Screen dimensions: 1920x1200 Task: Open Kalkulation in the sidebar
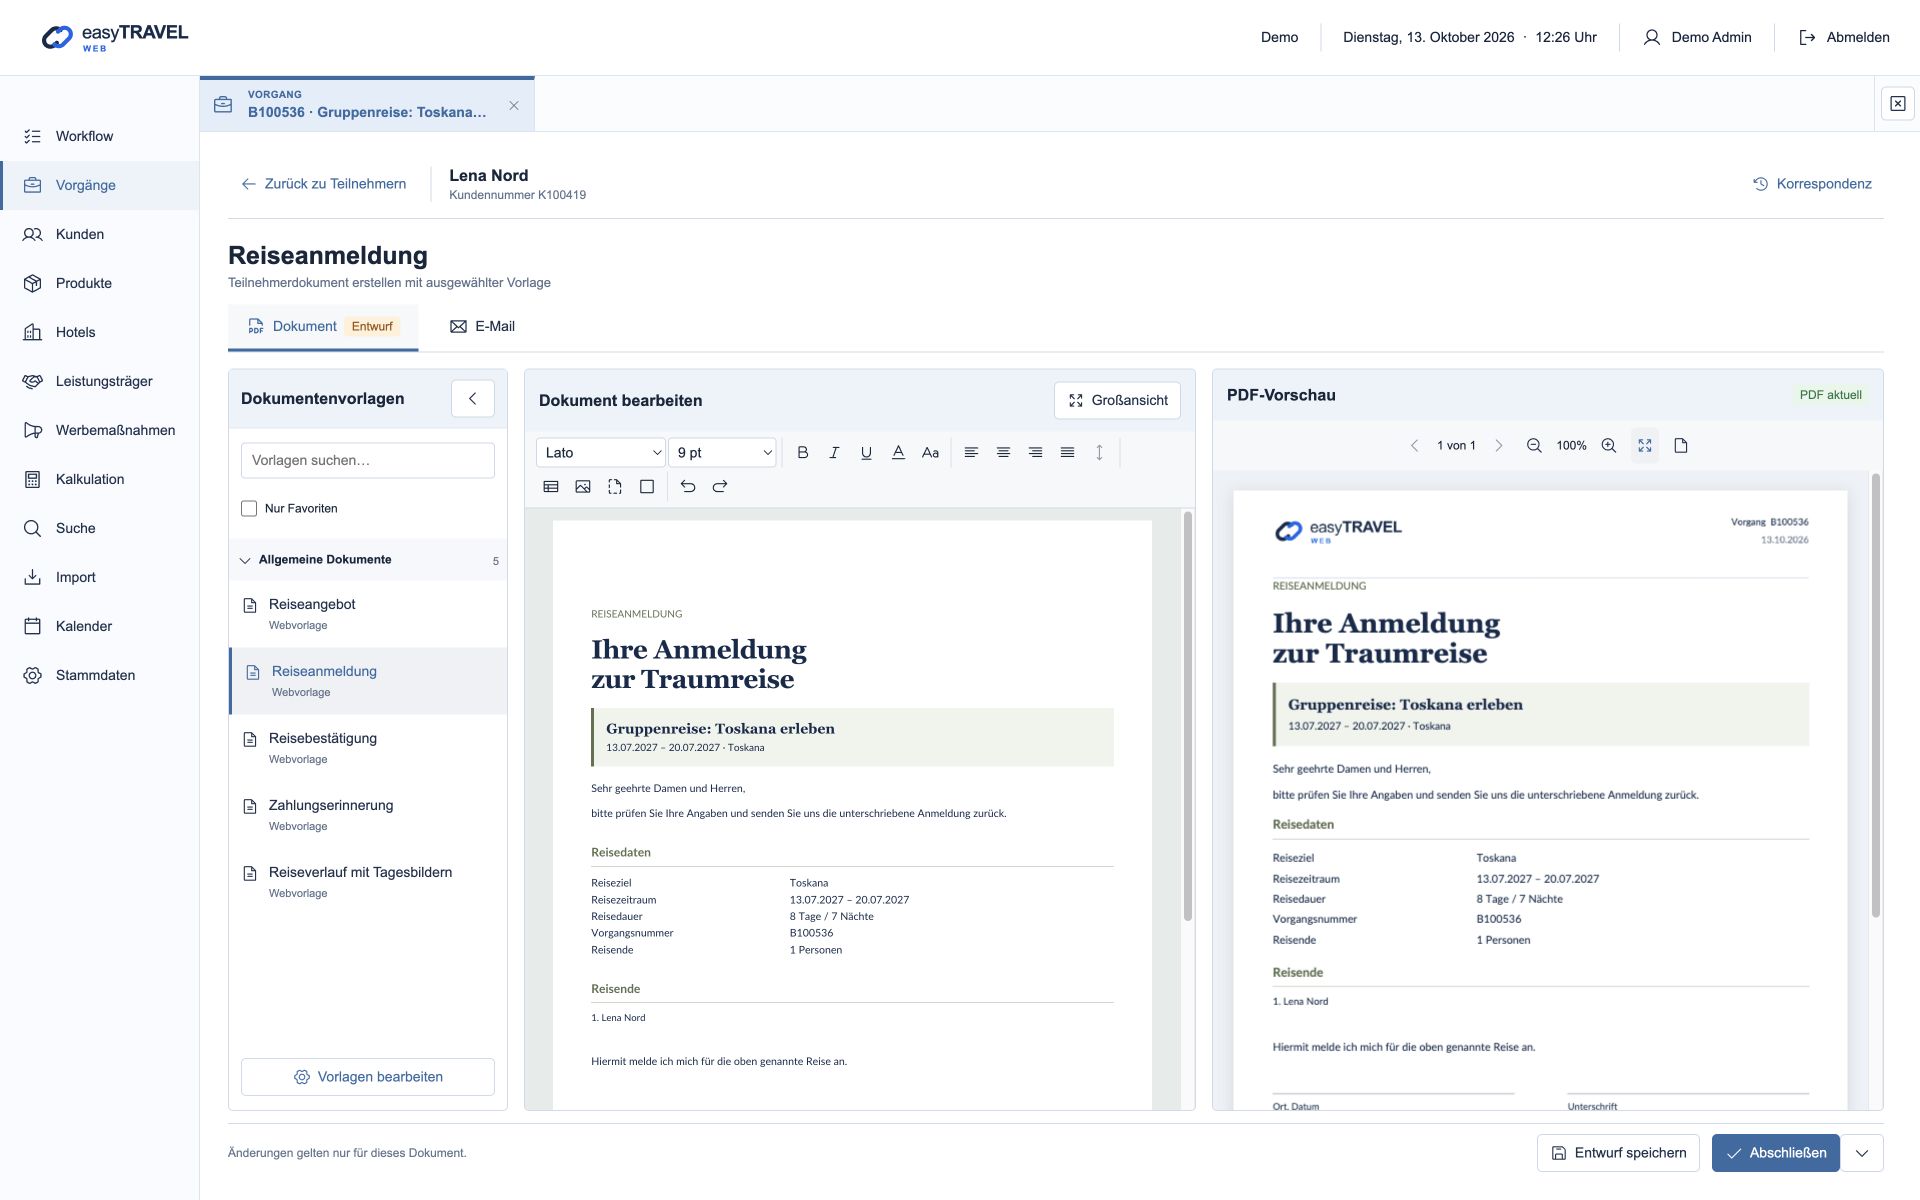coord(100,479)
